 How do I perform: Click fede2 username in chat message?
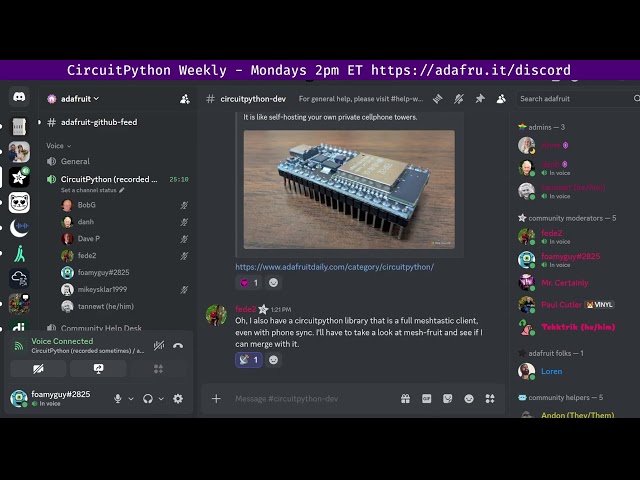coord(245,309)
